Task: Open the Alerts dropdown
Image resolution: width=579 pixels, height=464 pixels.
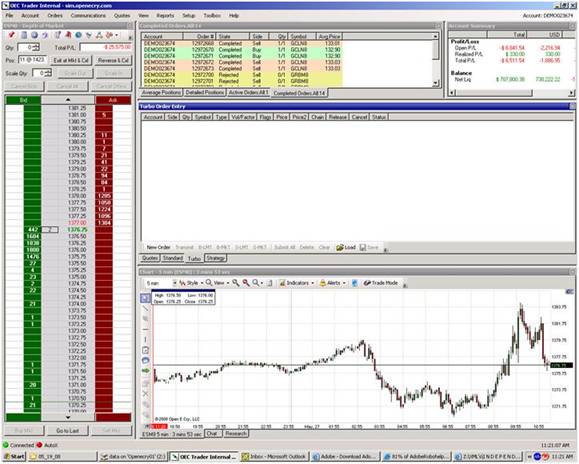Action: point(333,283)
